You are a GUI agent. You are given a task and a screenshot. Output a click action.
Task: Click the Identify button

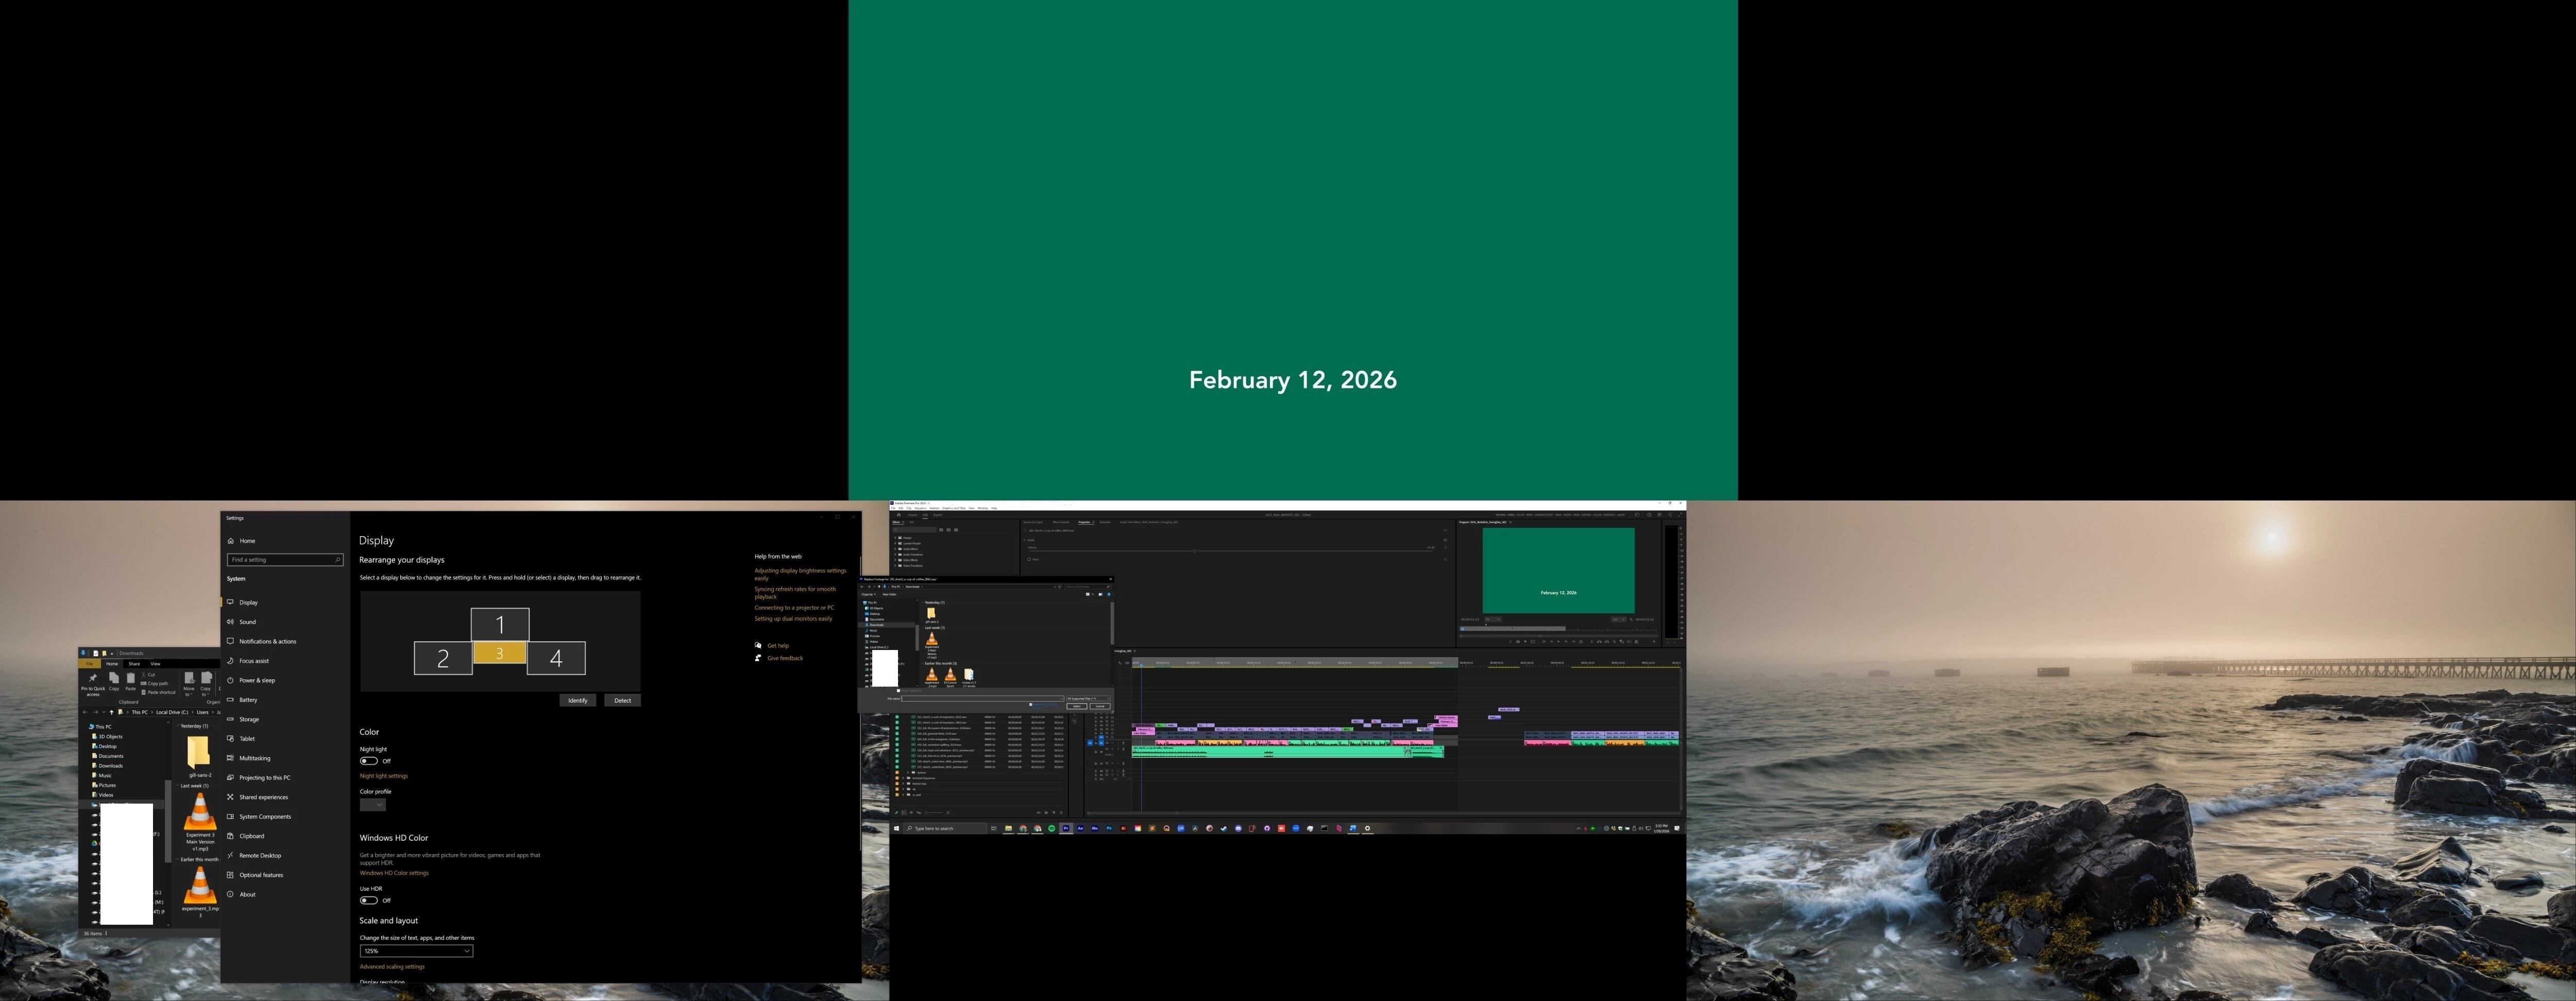point(577,700)
